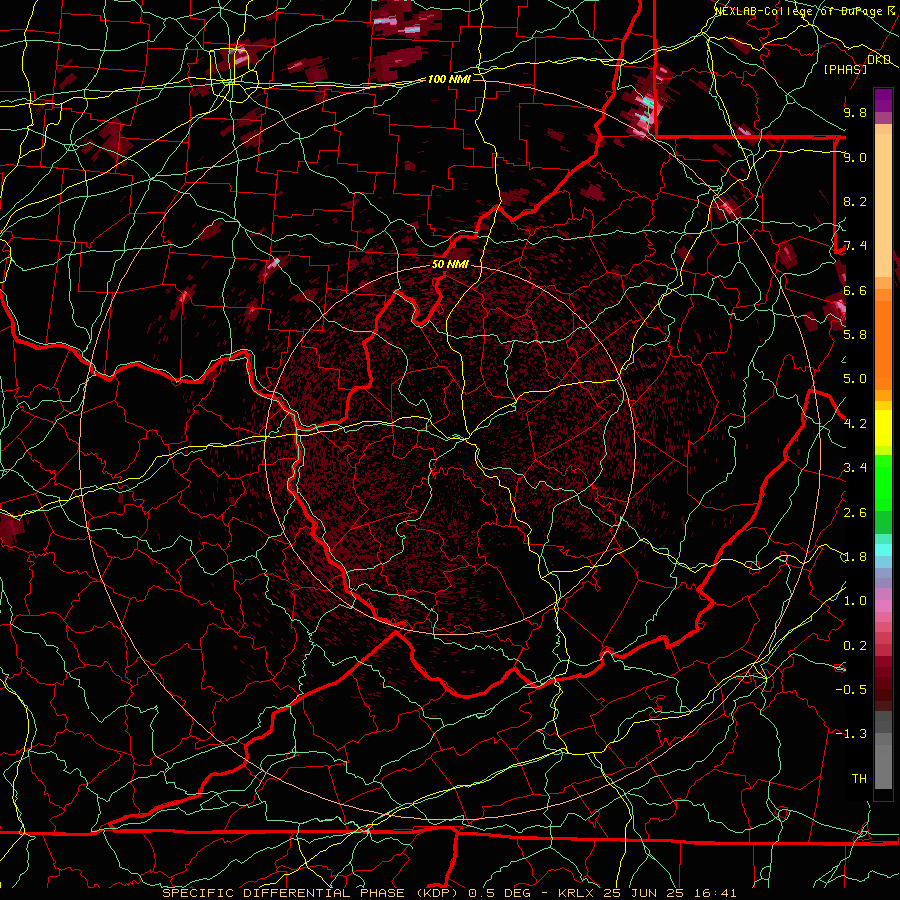Click the 100 NMI range ring label
Viewport: 900px width, 900px height.
tap(449, 79)
